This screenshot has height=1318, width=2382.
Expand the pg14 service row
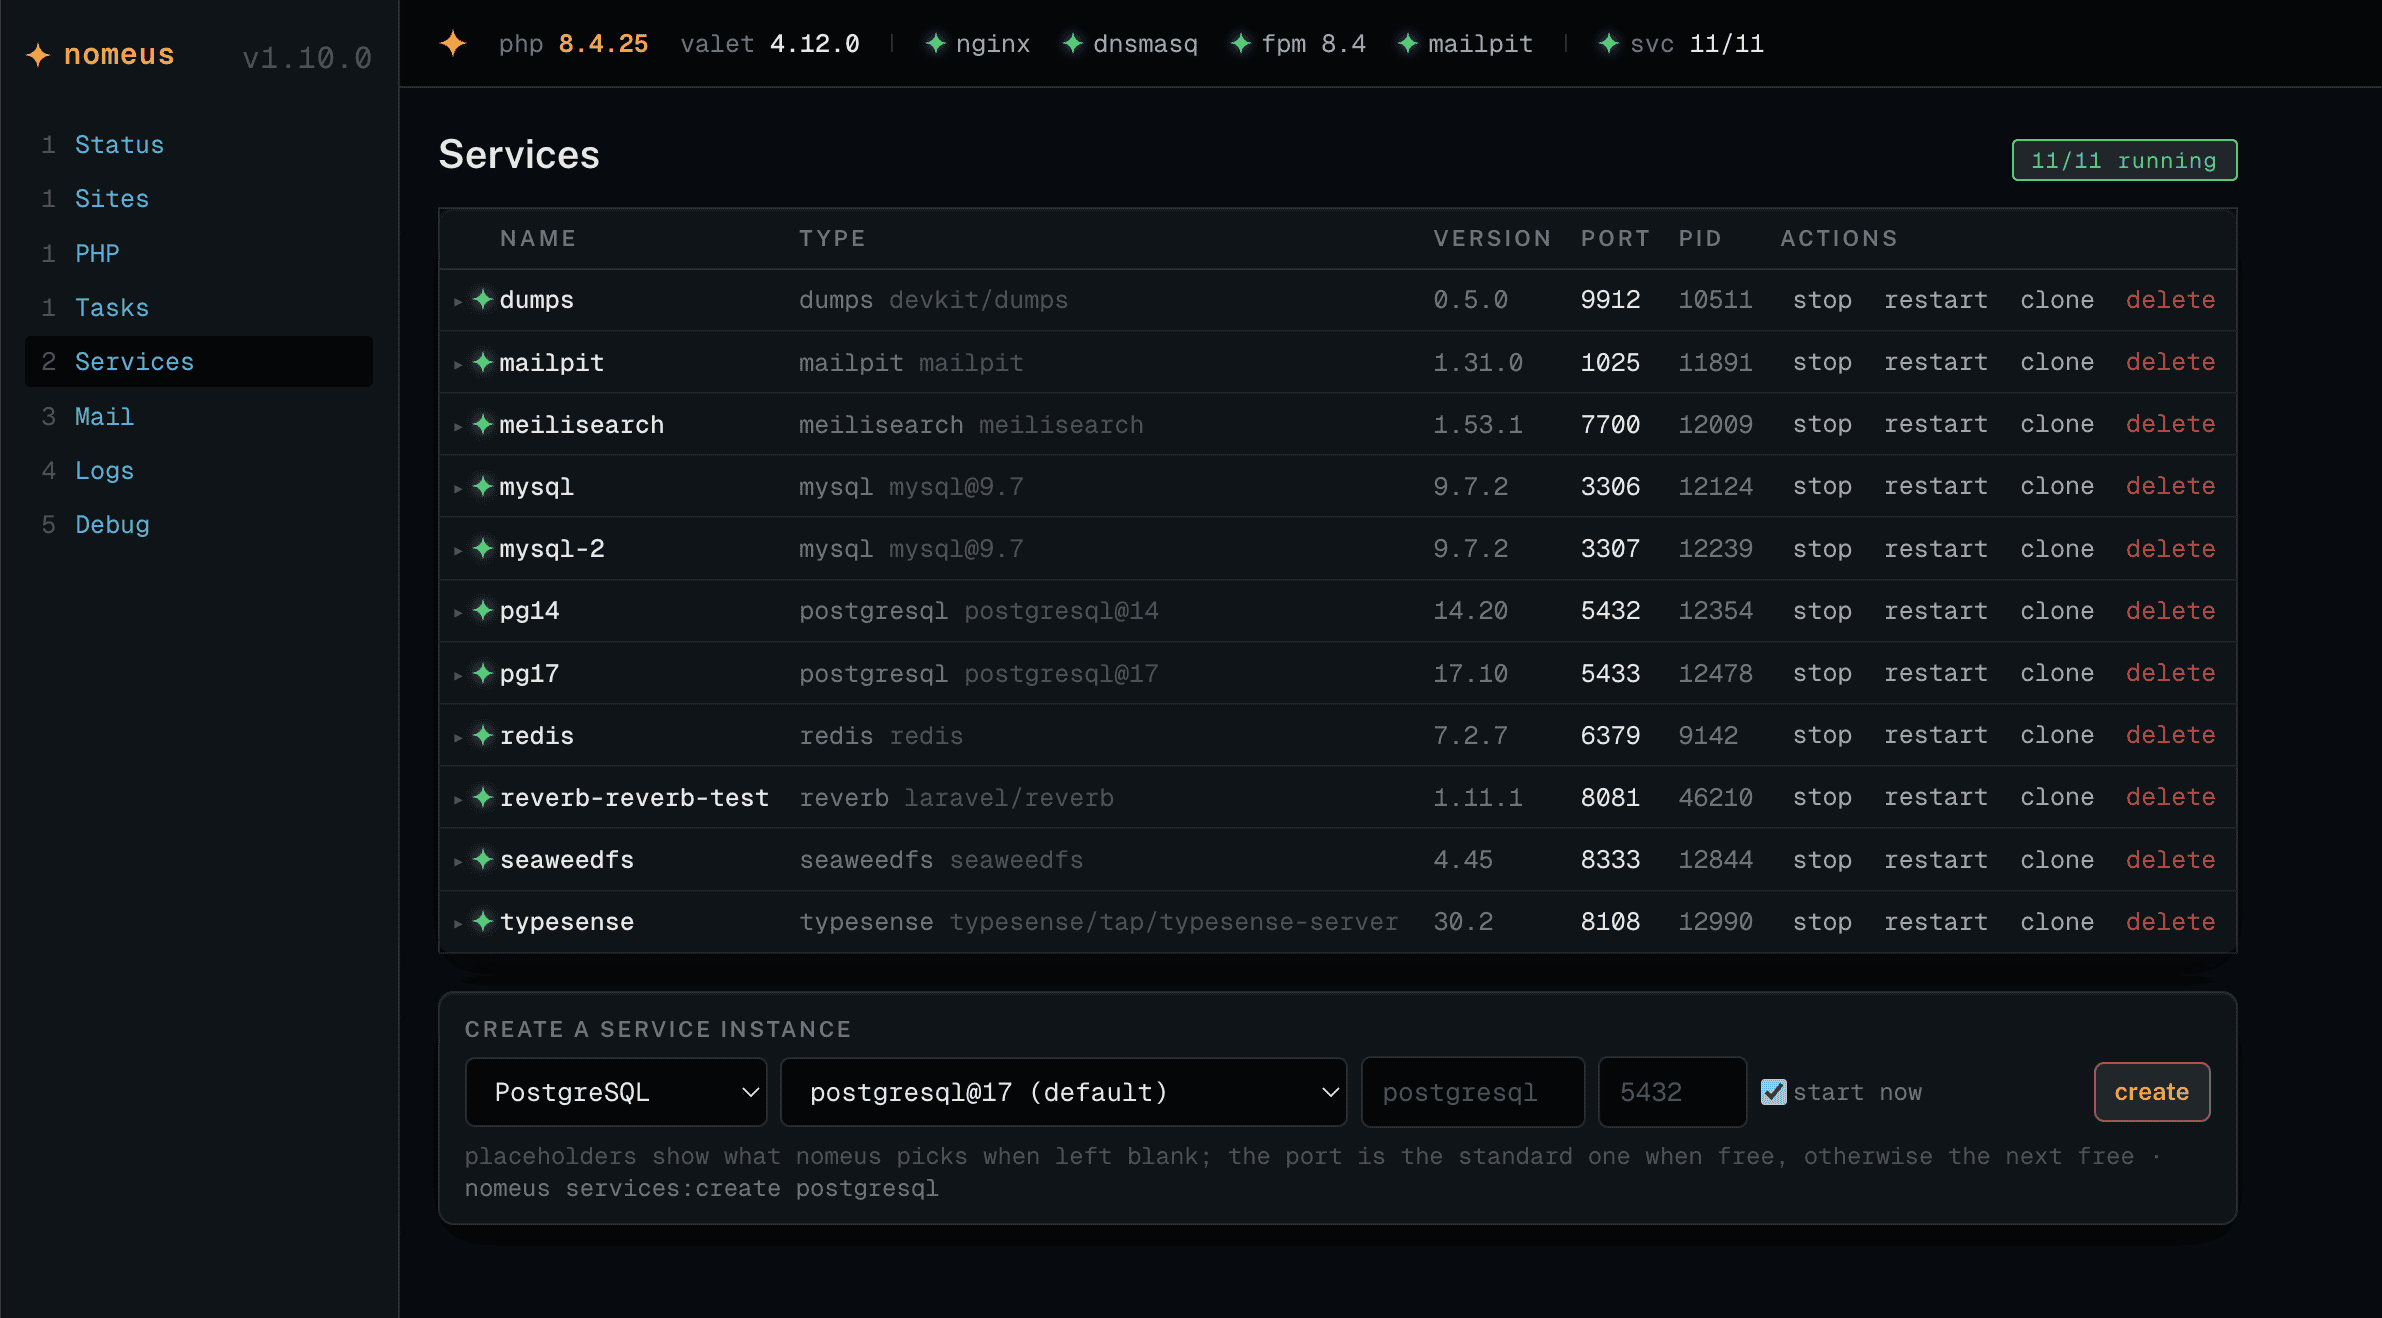457,612
